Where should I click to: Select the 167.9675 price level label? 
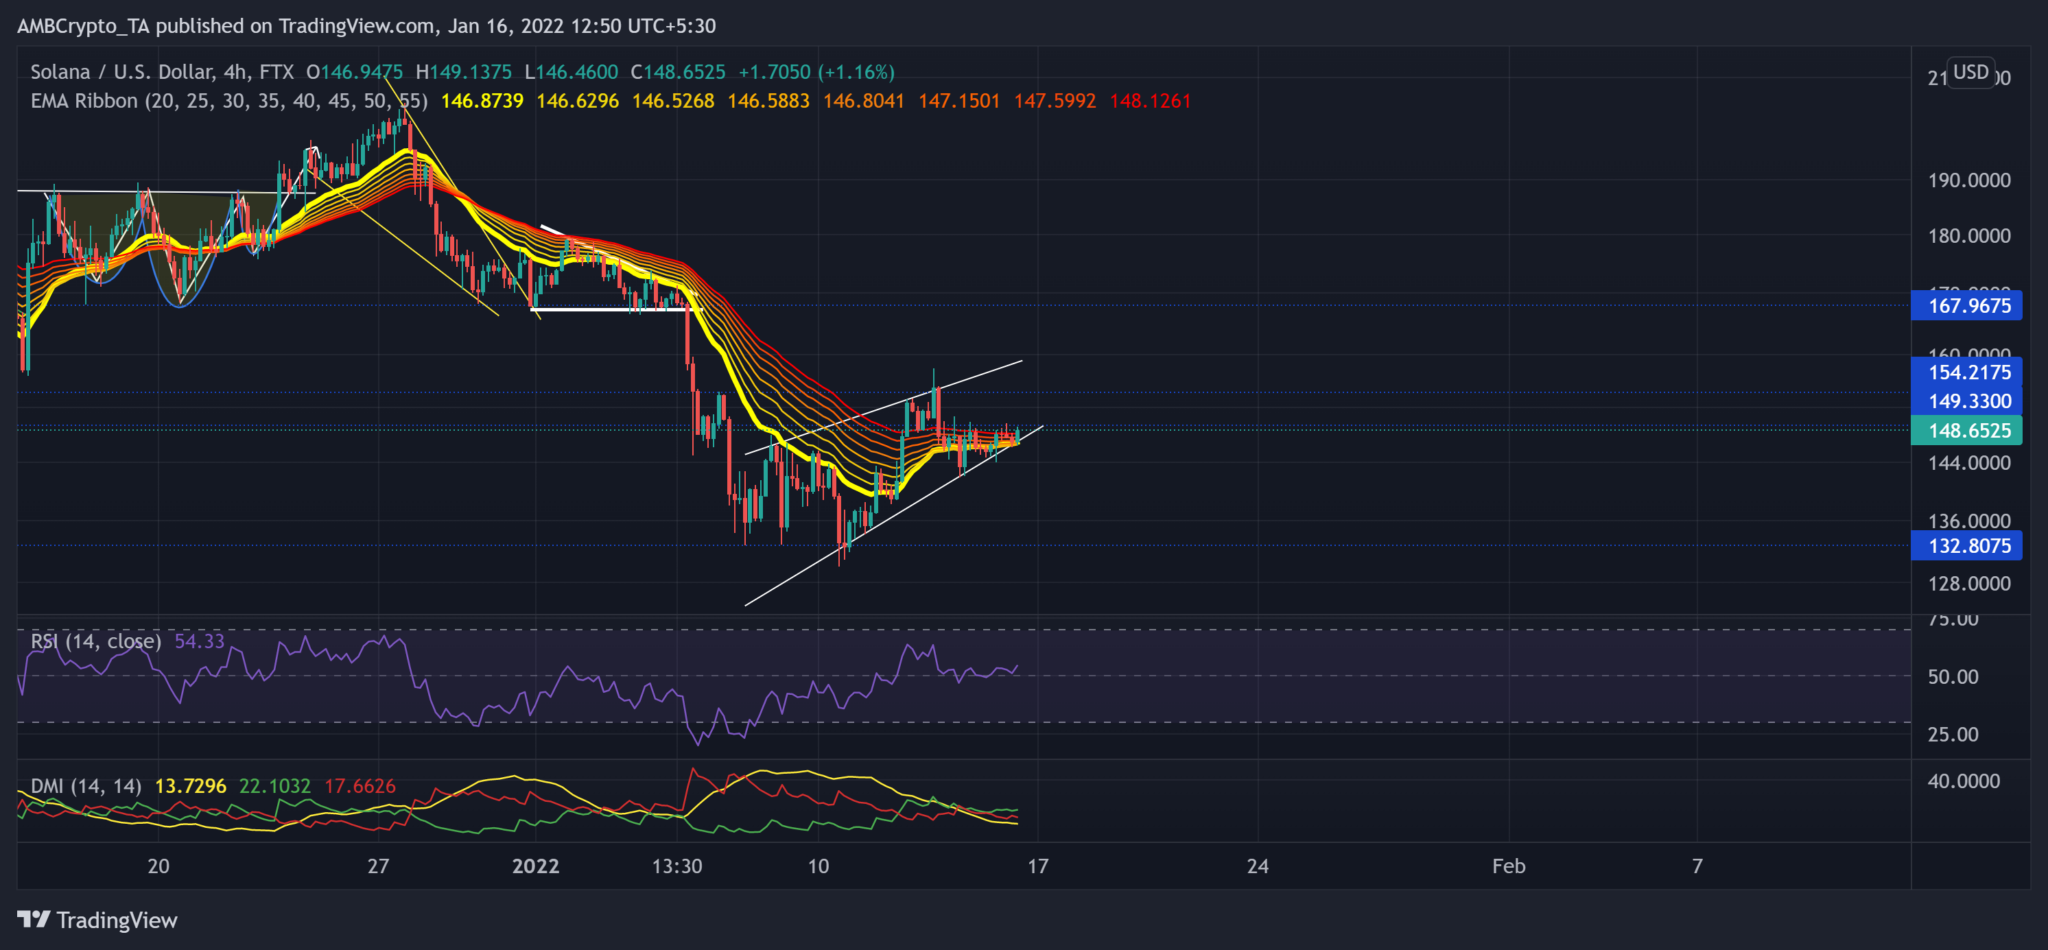[1967, 306]
